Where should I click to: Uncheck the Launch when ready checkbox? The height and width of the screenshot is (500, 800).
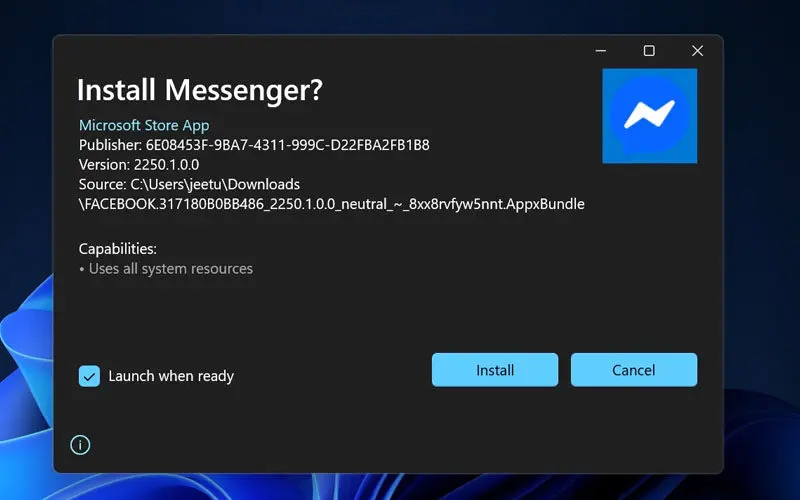click(x=89, y=377)
